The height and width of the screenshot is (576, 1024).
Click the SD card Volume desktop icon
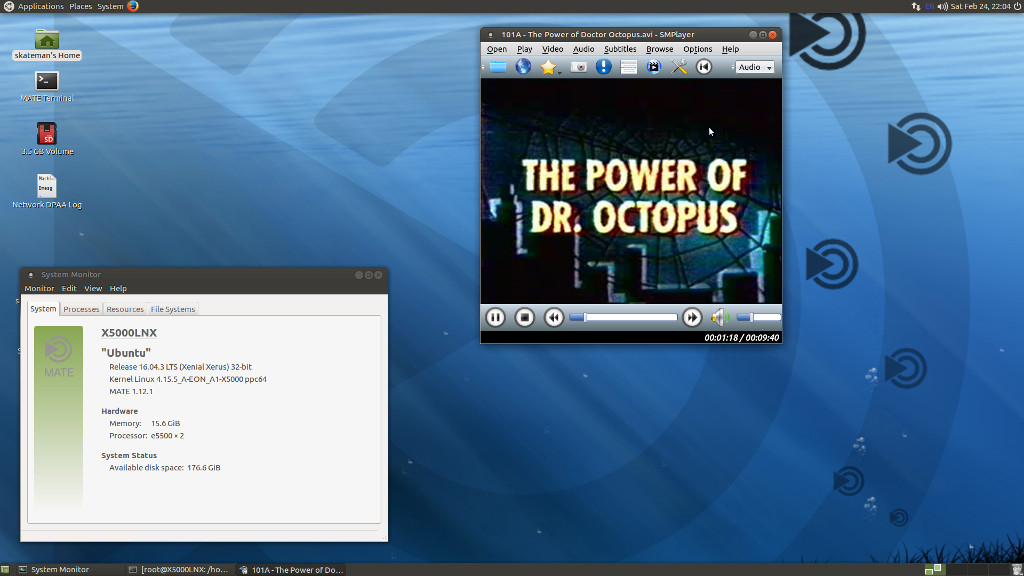point(47,139)
